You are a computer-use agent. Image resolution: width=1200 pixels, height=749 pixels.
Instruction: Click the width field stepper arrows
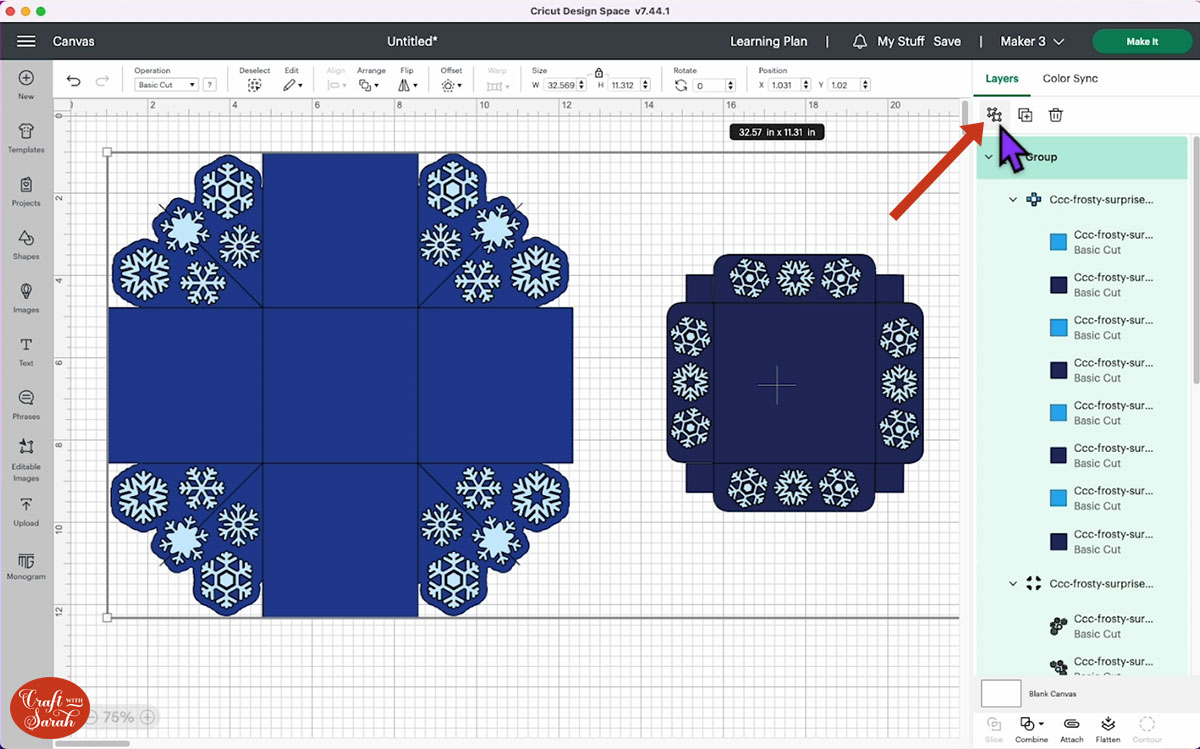pos(583,85)
